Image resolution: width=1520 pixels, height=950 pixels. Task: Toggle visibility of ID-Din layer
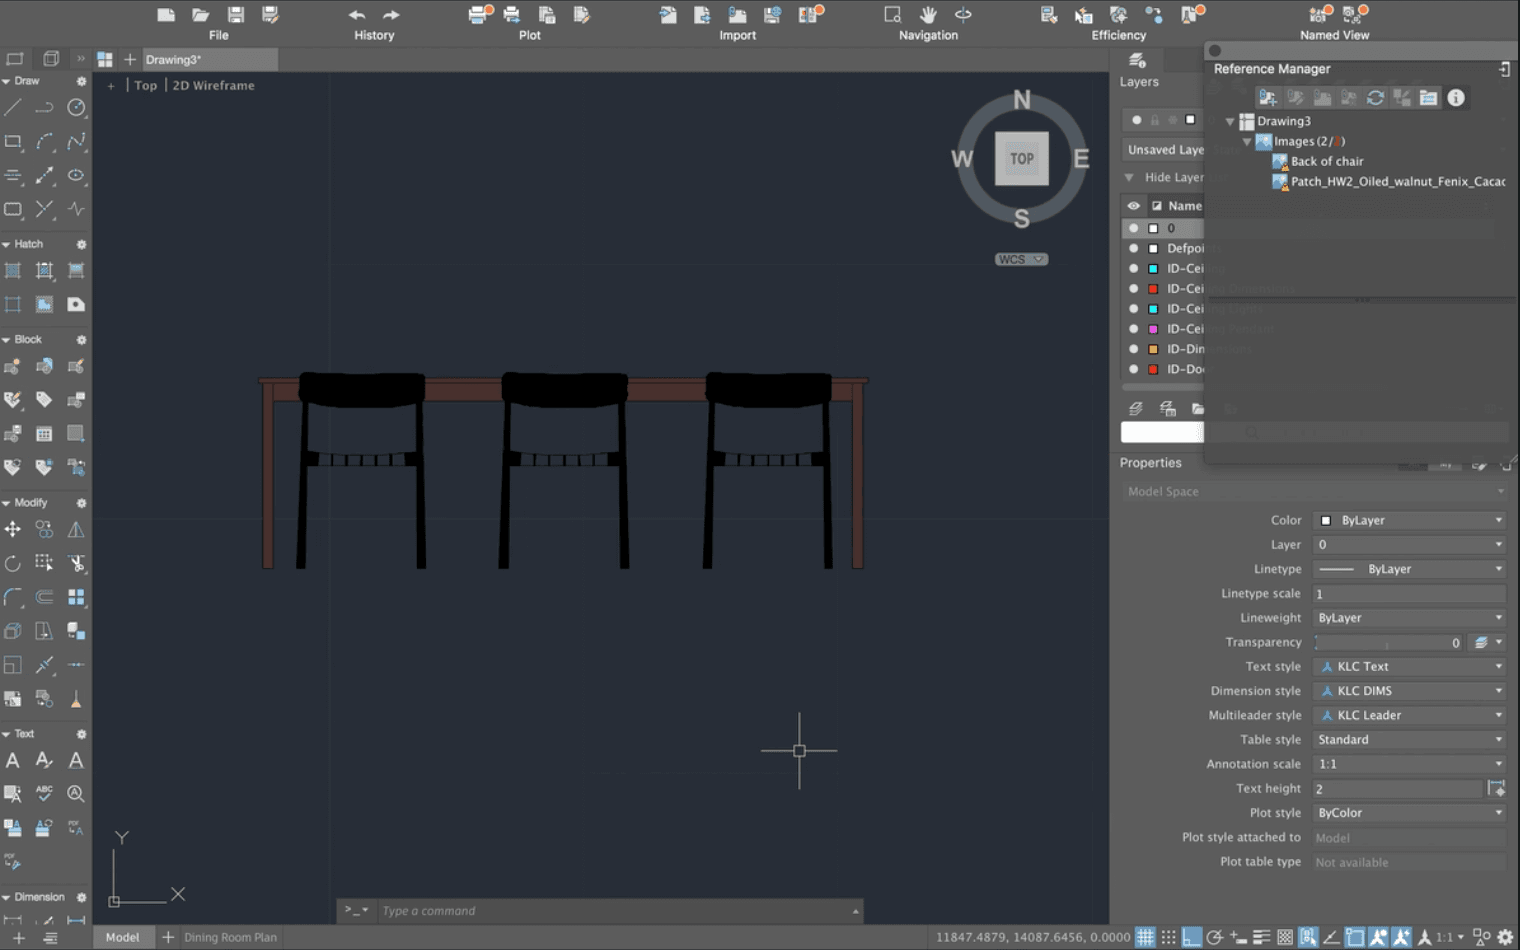(1133, 349)
